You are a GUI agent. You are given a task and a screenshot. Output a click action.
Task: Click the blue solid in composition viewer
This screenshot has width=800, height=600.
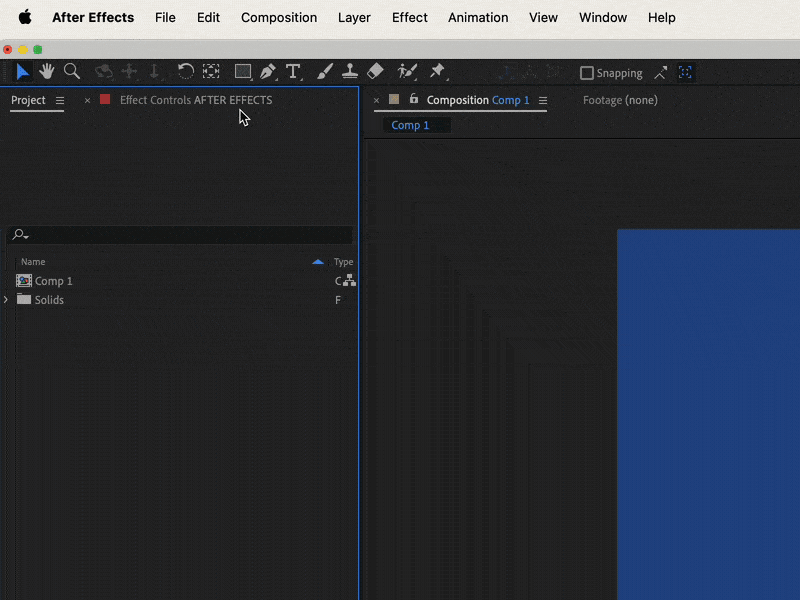click(x=708, y=414)
